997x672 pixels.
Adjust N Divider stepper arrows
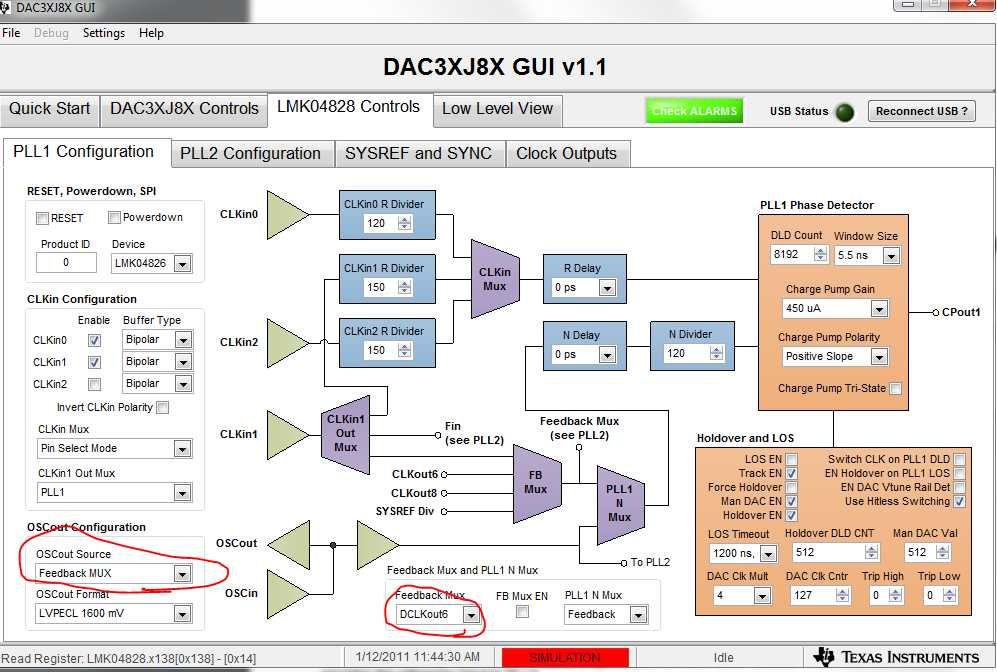coord(717,353)
